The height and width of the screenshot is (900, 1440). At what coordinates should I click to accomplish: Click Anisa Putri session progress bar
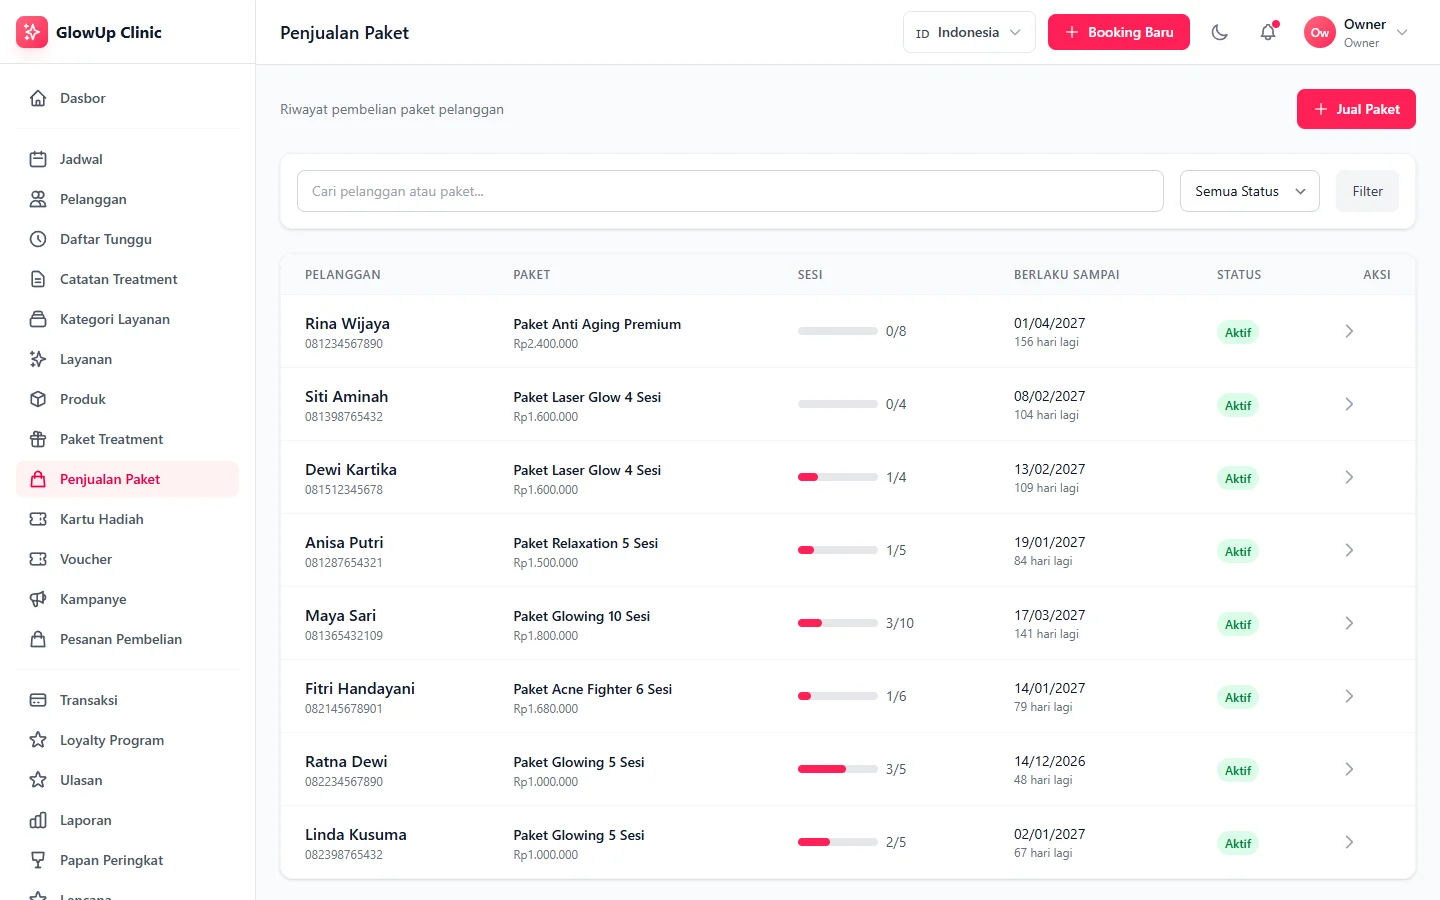[838, 550]
